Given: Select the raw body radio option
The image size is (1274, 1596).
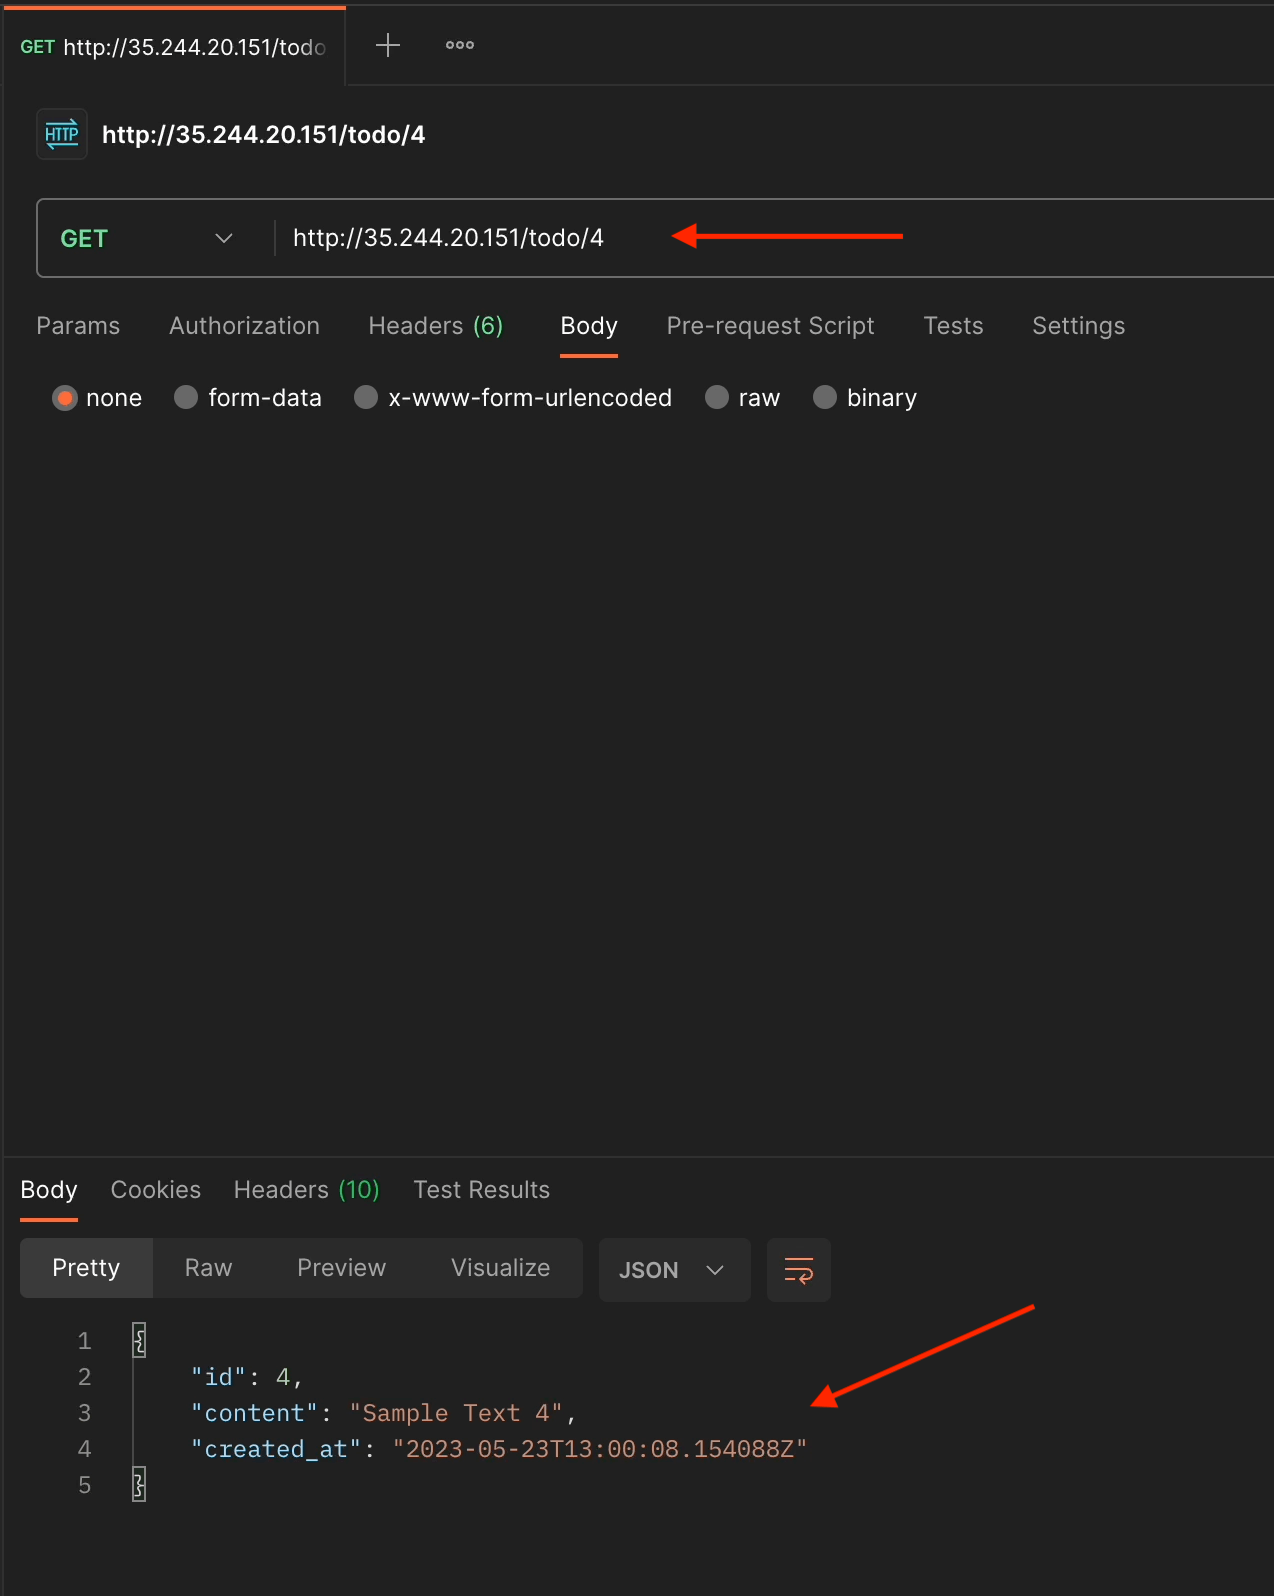Looking at the screenshot, I should (717, 398).
